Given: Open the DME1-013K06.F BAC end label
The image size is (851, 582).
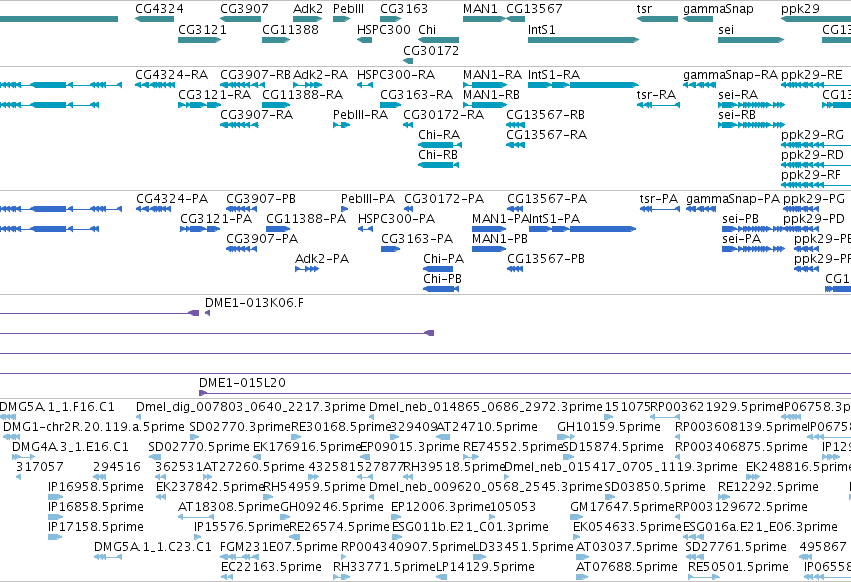Looking at the screenshot, I should [254, 303].
